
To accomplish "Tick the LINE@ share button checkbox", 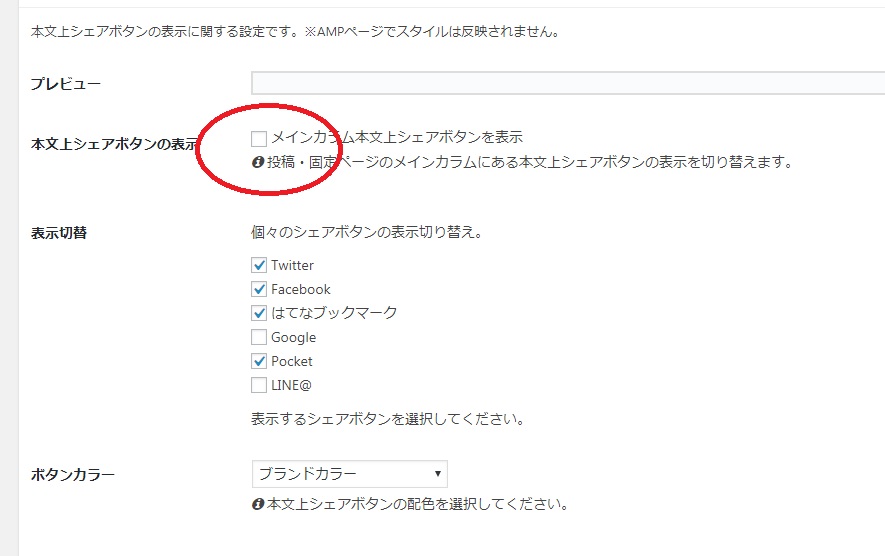I will coord(259,386).
